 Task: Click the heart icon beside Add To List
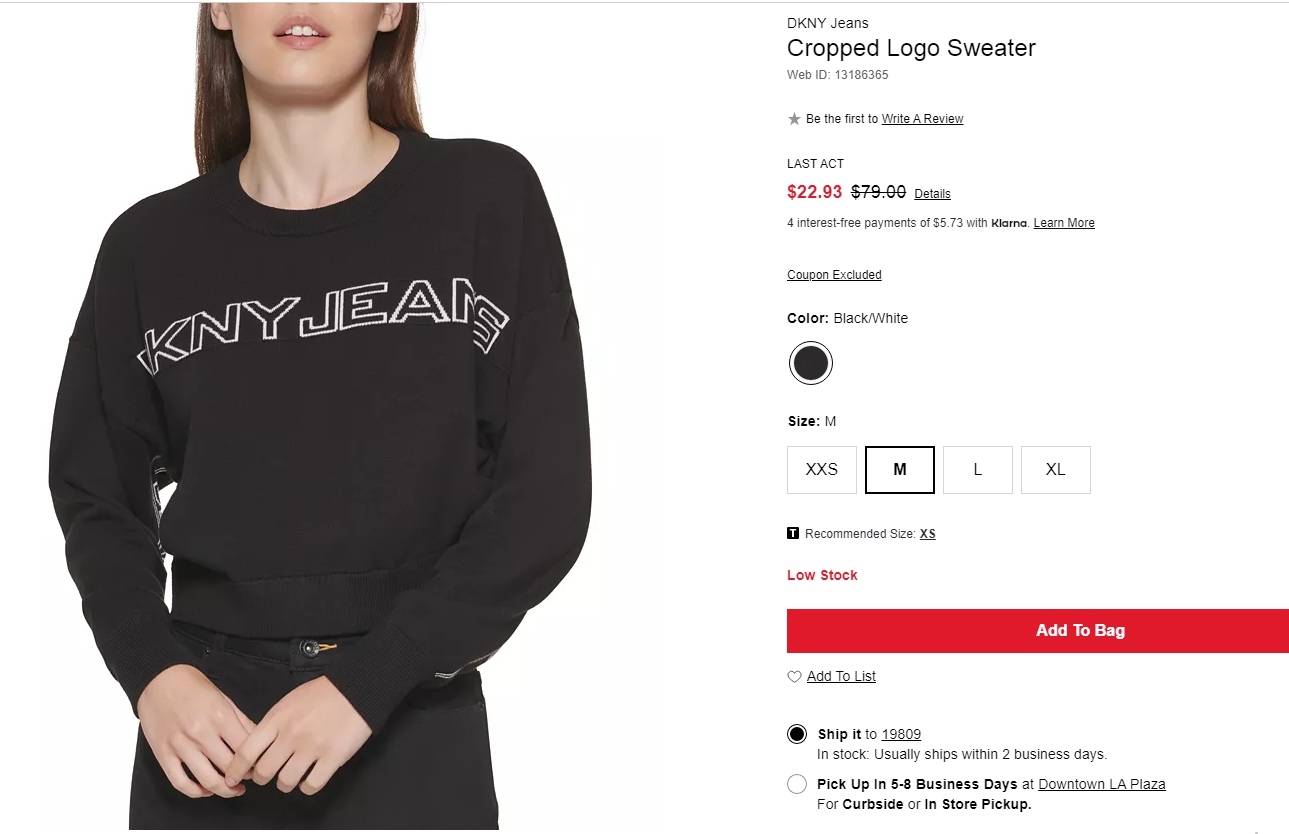pyautogui.click(x=794, y=677)
